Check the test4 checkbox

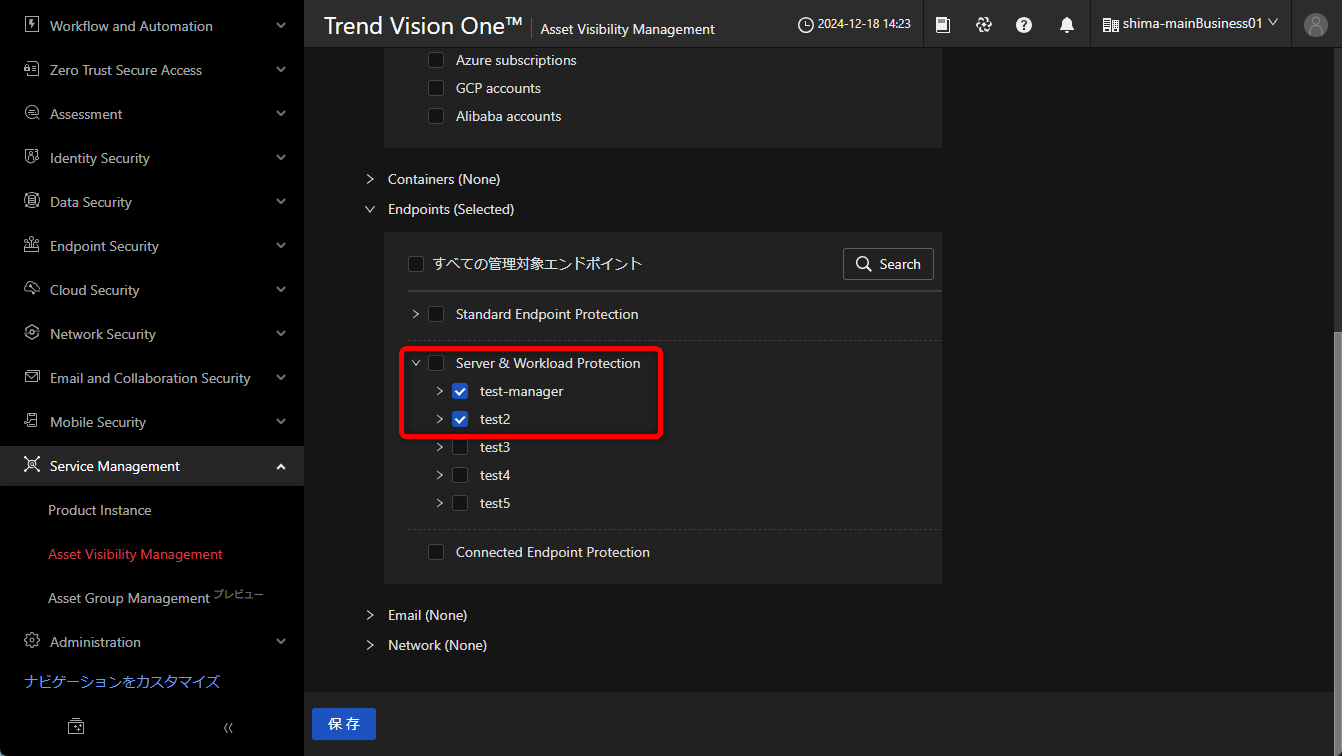tap(460, 475)
